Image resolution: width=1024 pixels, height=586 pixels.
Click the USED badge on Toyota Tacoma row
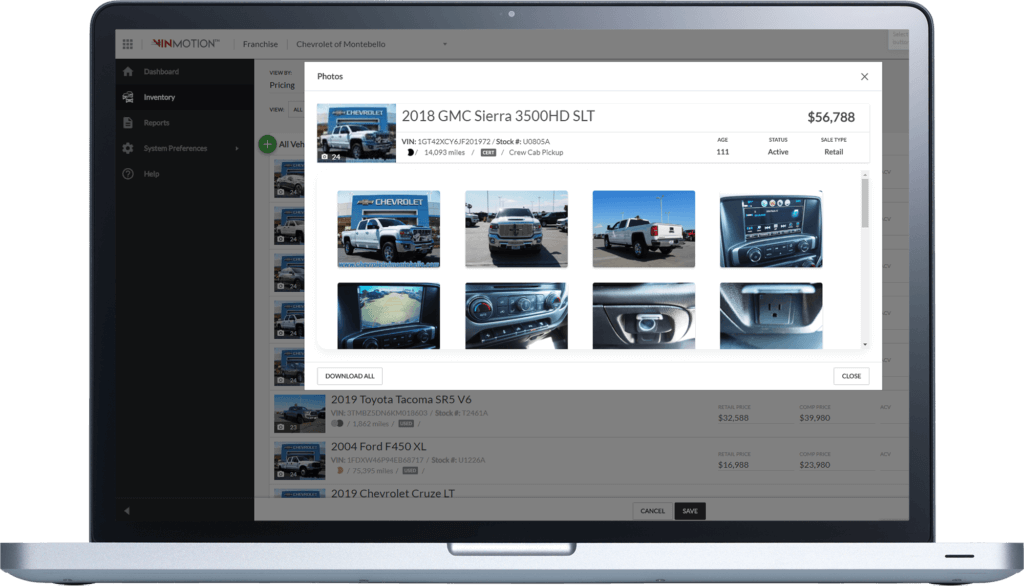[x=406, y=423]
